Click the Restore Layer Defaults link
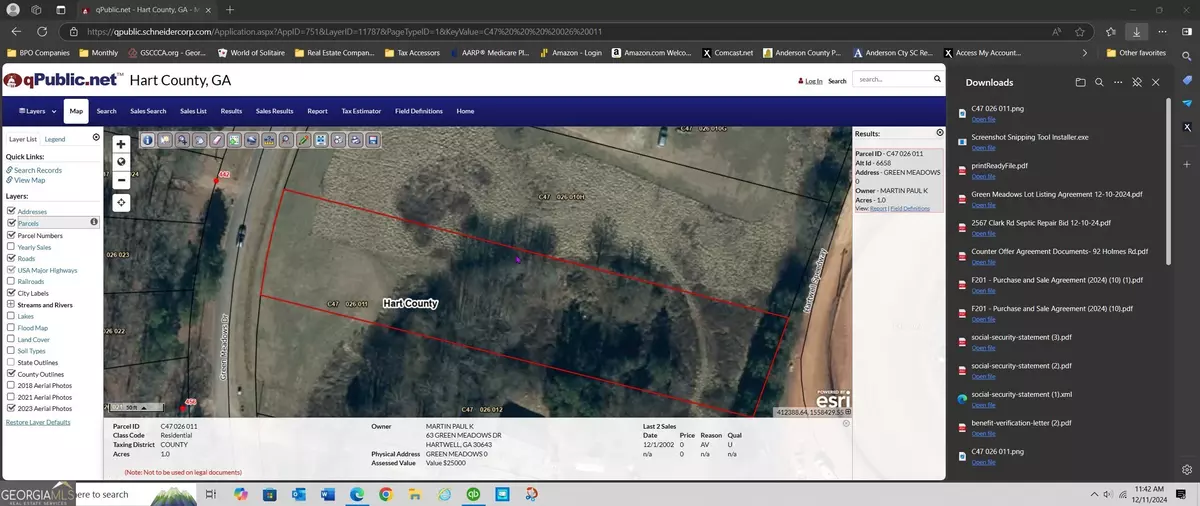 point(38,422)
